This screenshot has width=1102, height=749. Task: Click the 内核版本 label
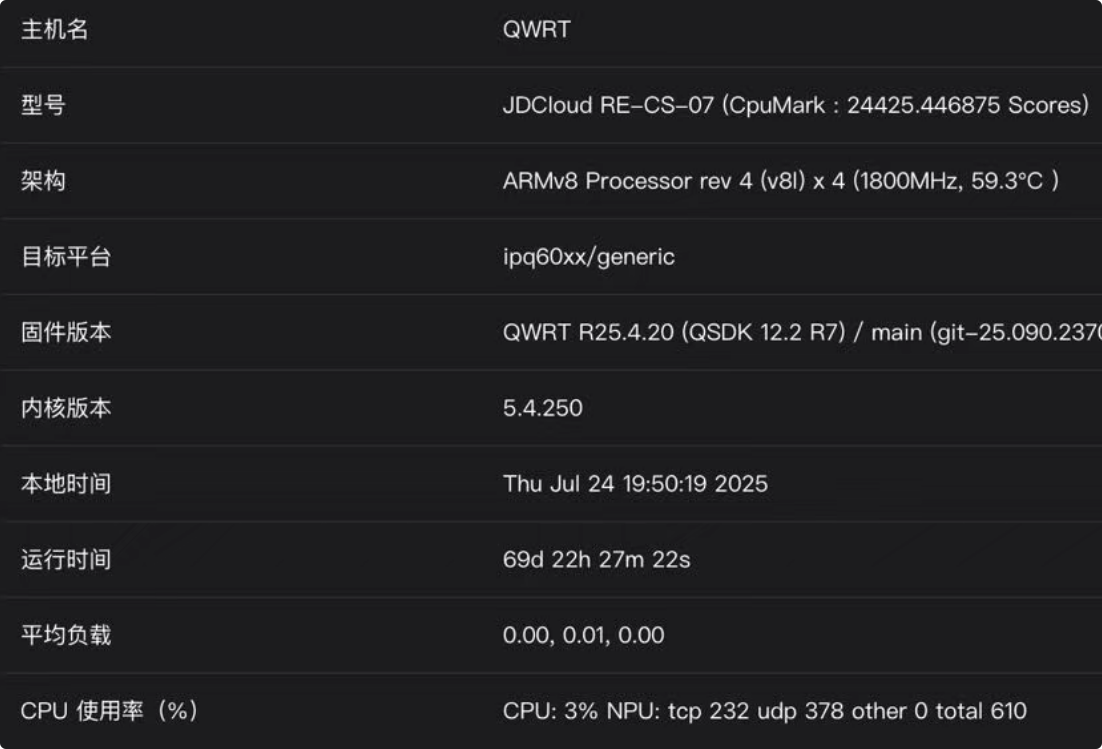click(66, 408)
